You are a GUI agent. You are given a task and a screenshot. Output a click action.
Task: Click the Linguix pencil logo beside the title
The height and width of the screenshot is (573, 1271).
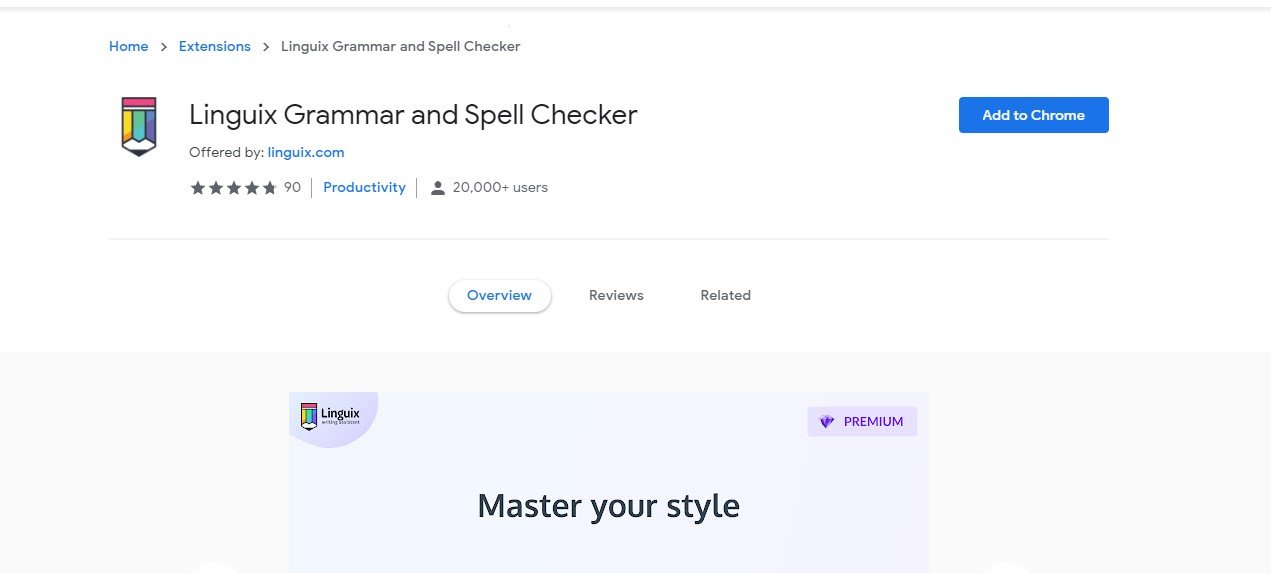(139, 126)
